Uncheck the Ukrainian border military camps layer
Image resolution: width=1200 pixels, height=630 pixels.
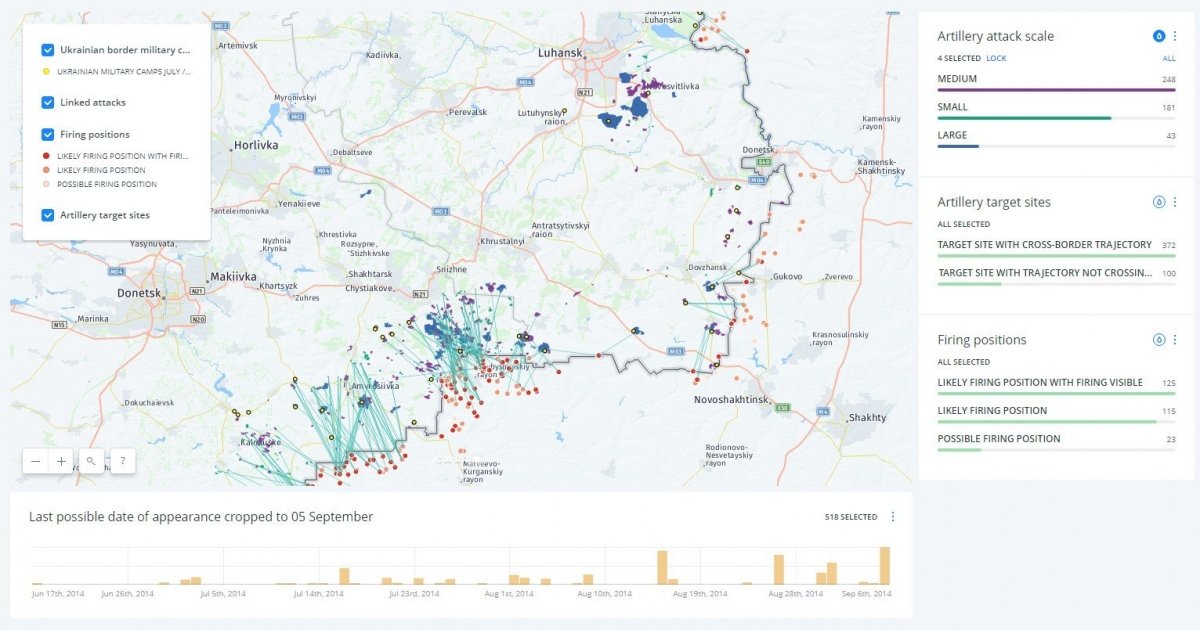click(x=48, y=50)
